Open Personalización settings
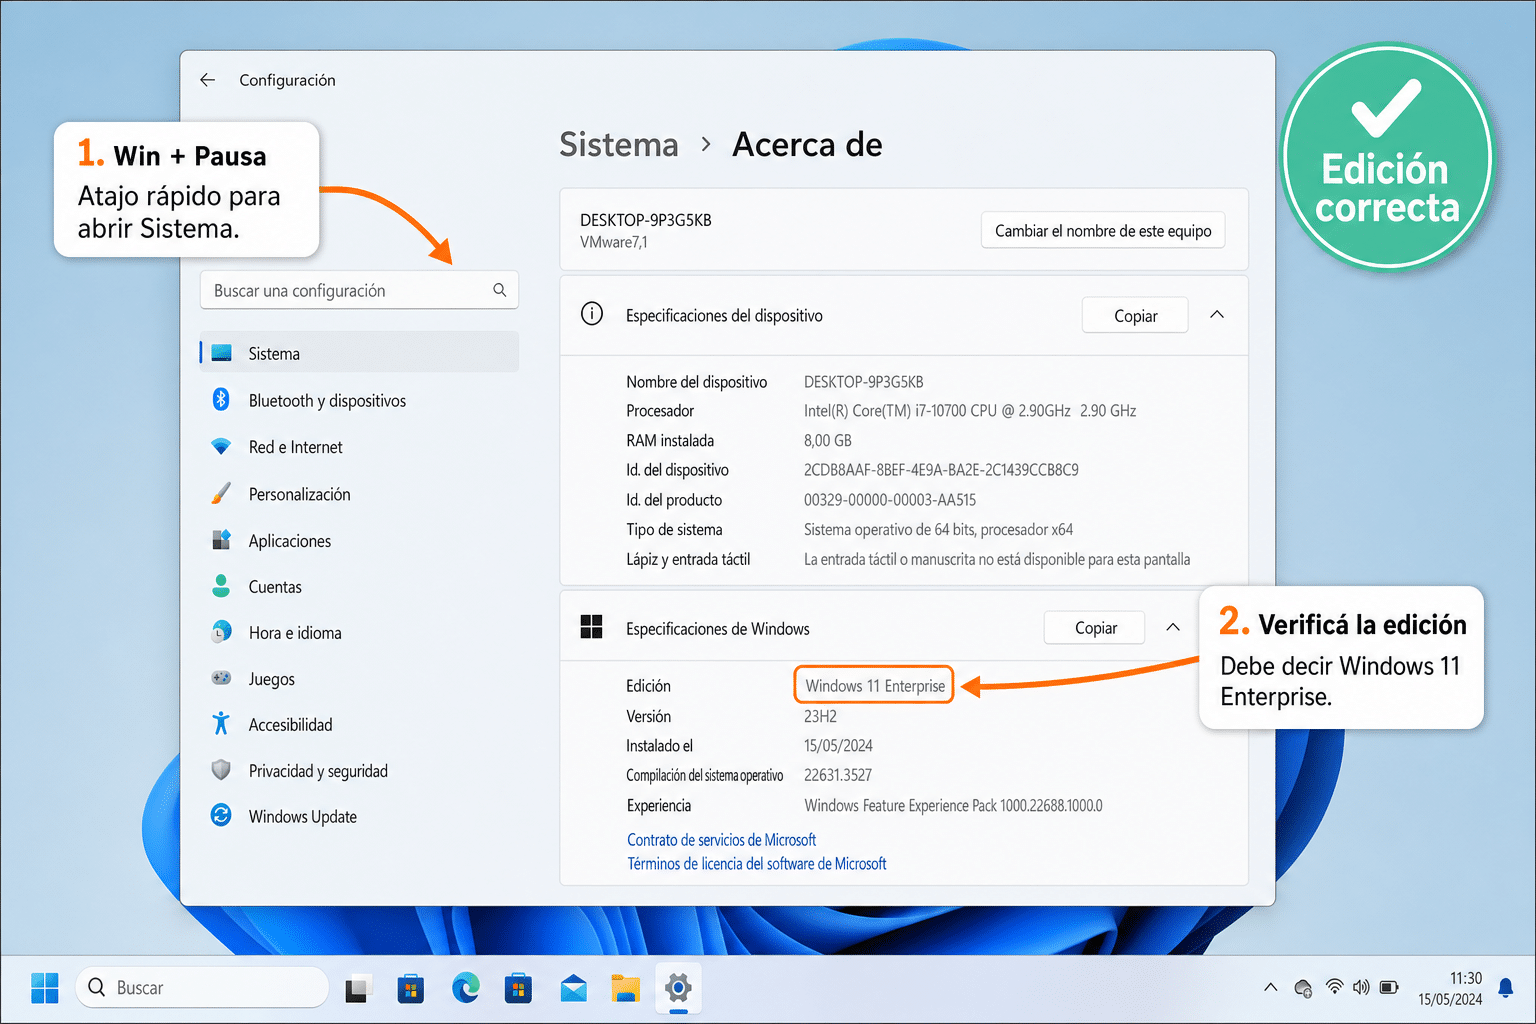This screenshot has width=1536, height=1024. point(359,494)
